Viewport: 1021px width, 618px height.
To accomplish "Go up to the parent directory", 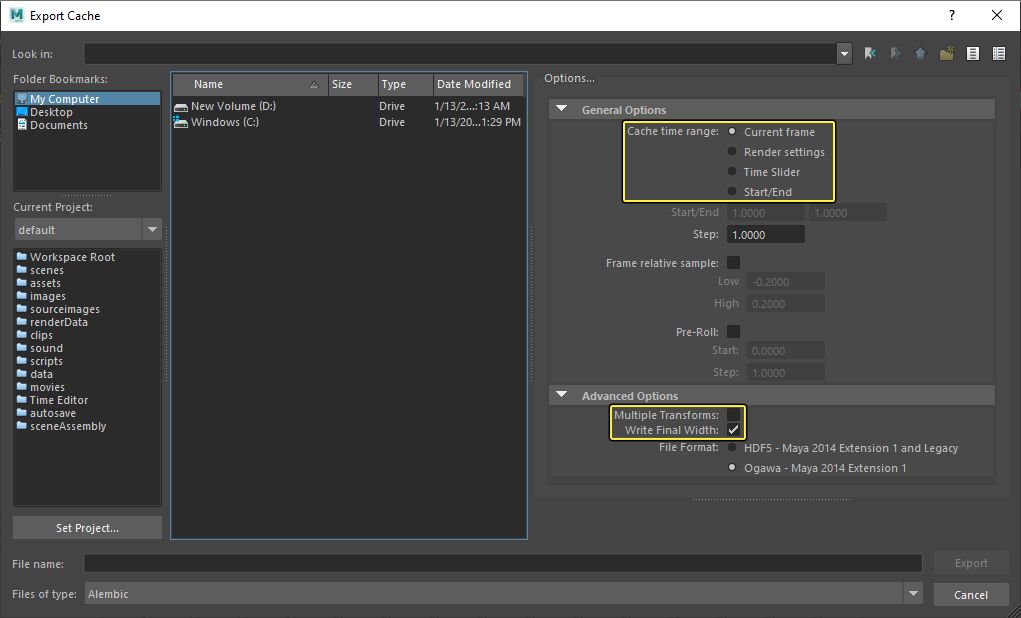I will tap(920, 53).
